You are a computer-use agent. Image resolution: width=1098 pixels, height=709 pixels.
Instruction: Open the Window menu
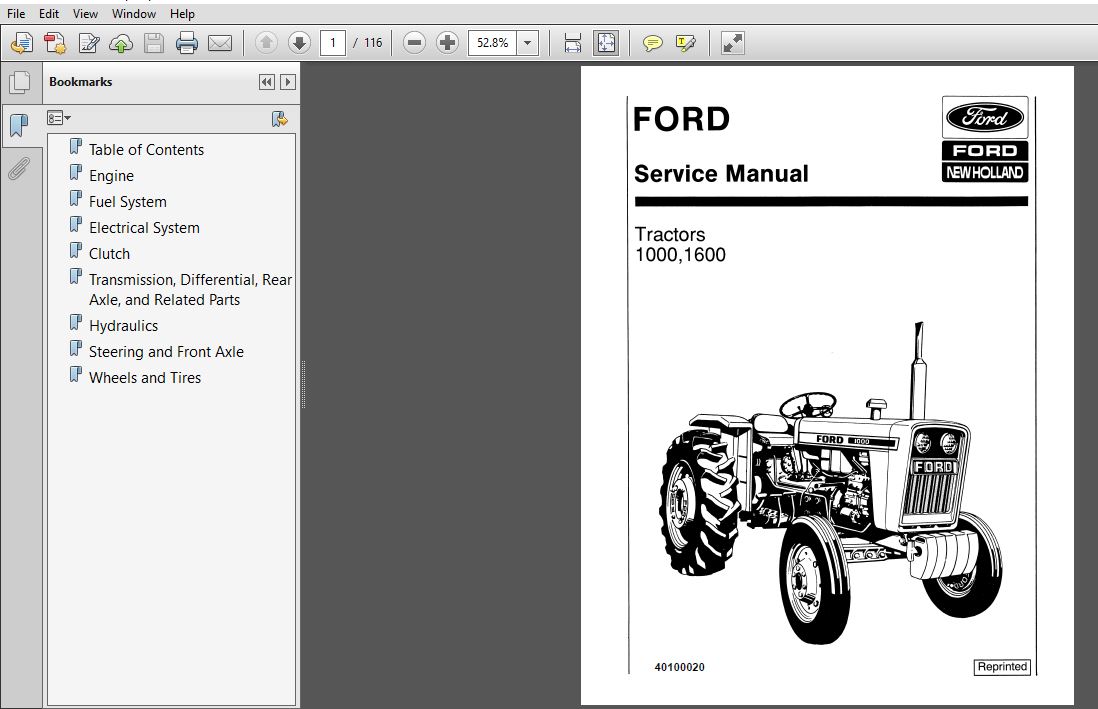[x=134, y=14]
